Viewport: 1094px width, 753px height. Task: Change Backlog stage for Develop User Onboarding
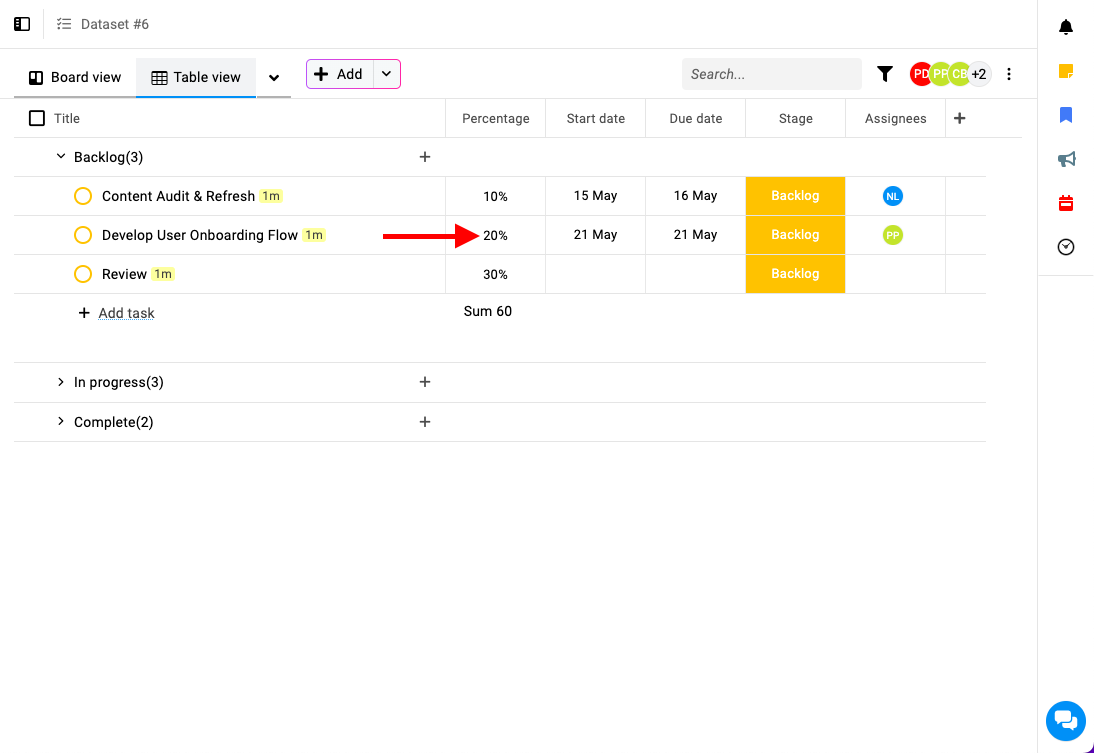(795, 235)
